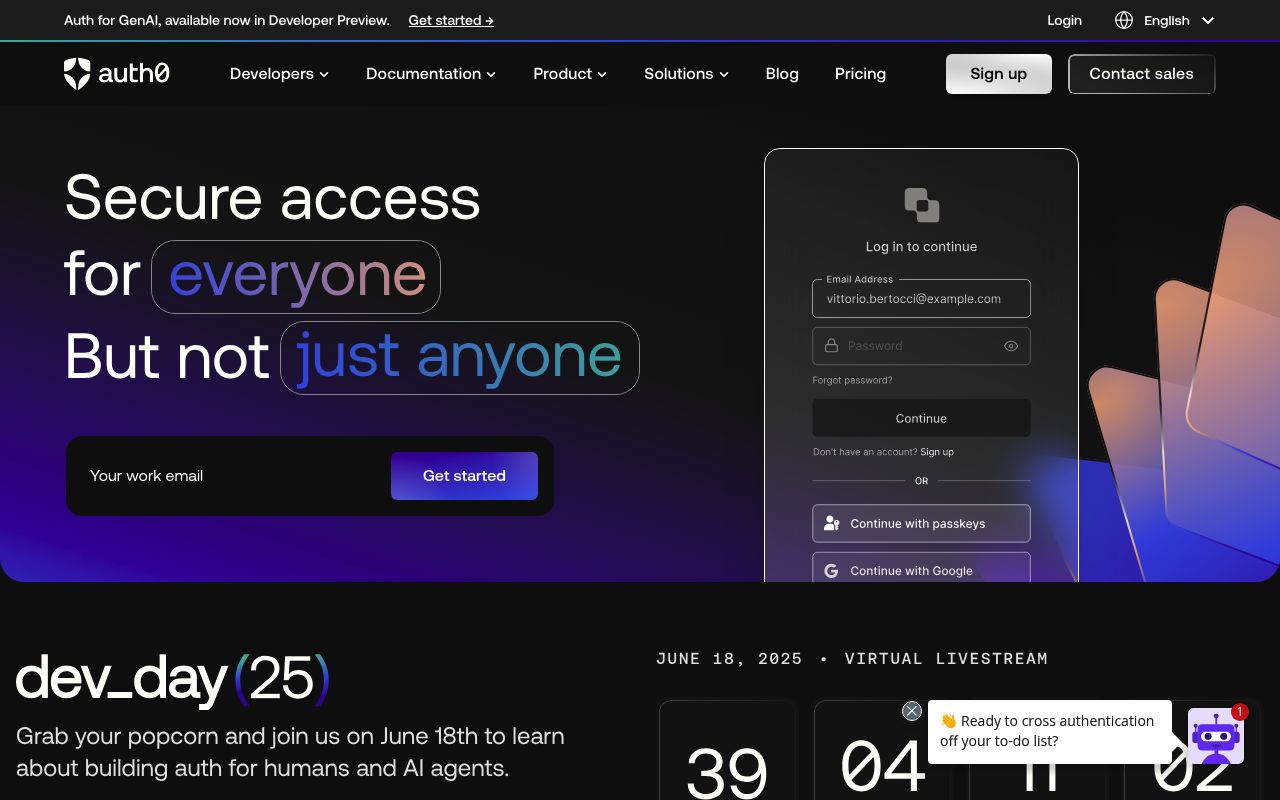Go to the Blog page

point(782,74)
